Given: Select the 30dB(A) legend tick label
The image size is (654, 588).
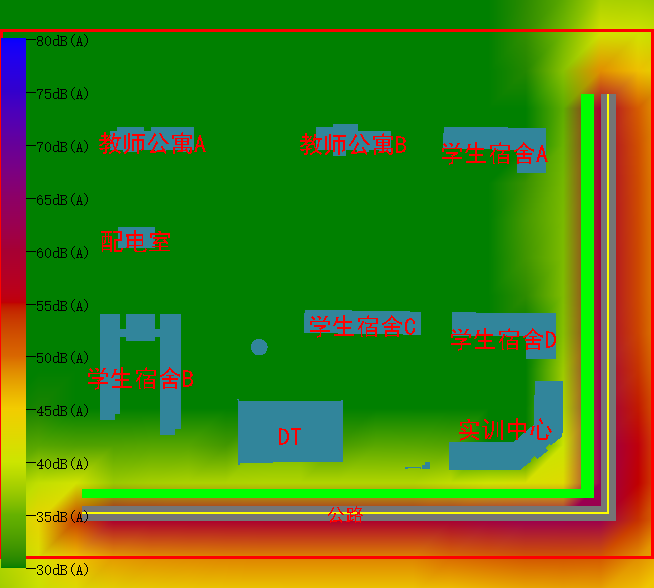Looking at the screenshot, I should click(x=61, y=570).
